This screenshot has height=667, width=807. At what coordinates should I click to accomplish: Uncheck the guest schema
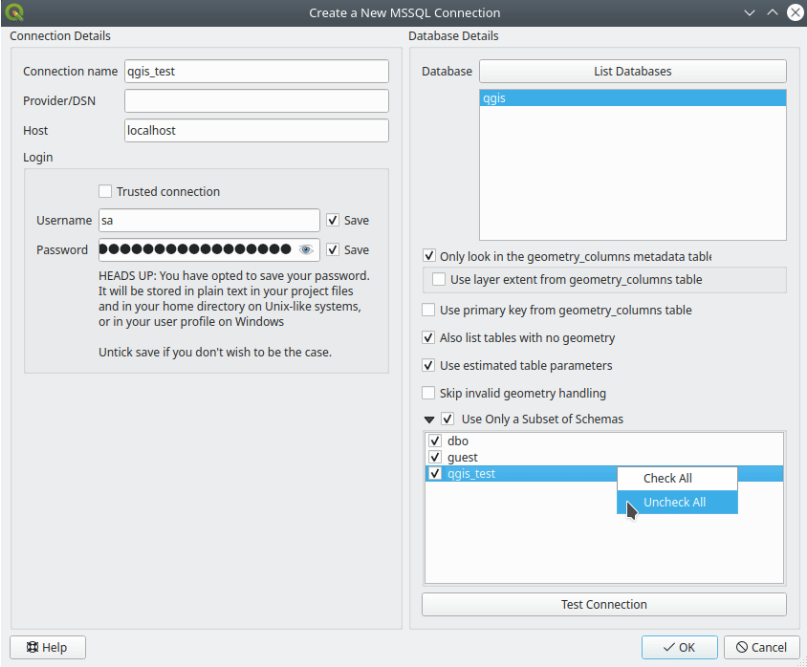pos(435,457)
